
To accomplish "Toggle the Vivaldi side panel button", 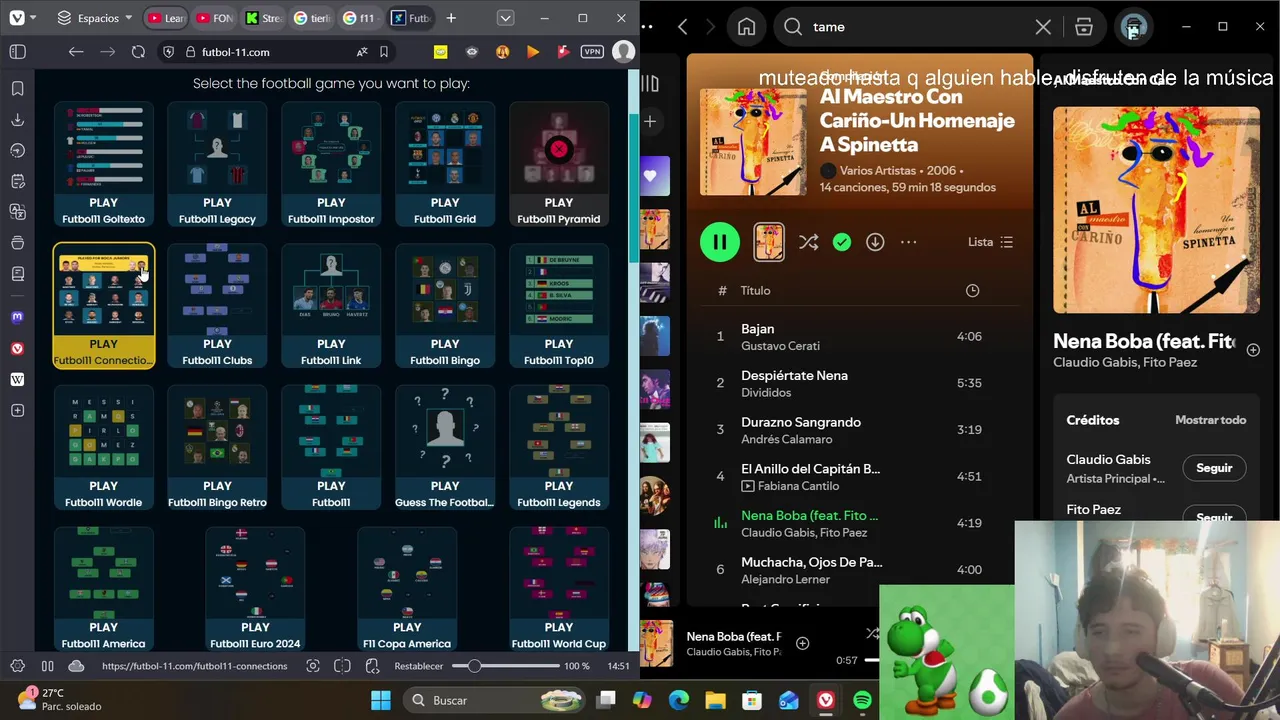I will [17, 52].
